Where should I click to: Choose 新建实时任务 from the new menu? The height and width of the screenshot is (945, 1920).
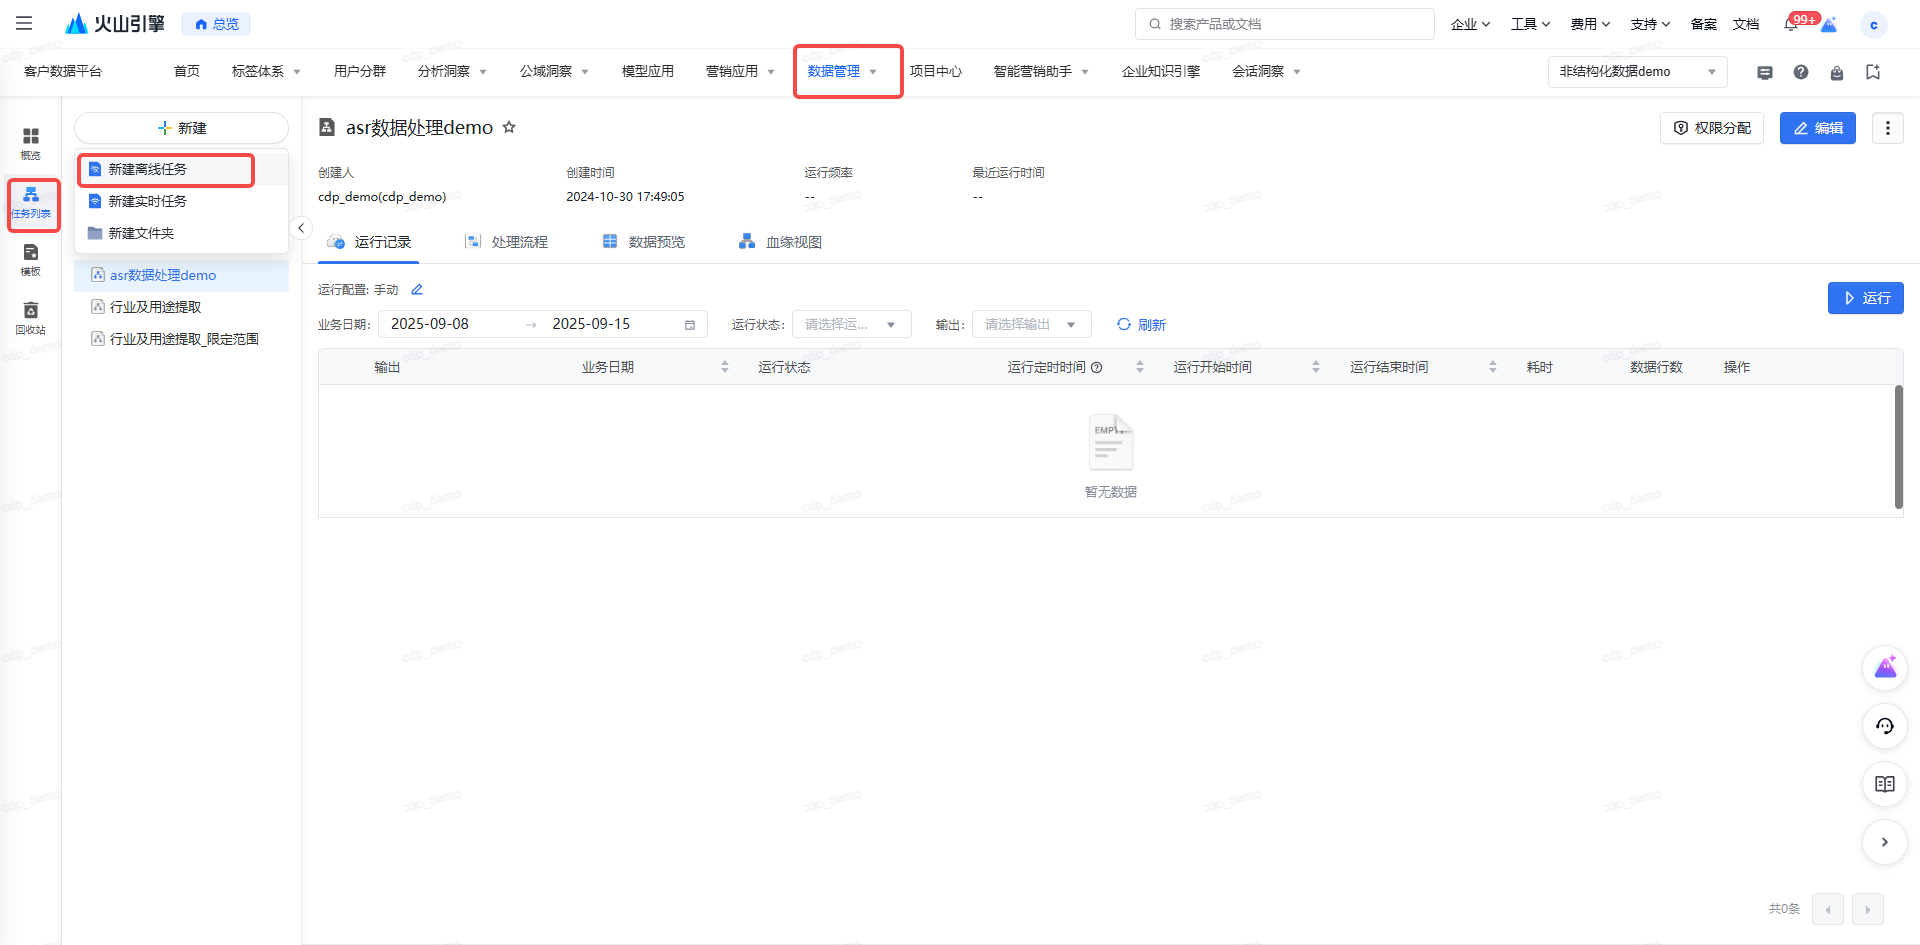tap(181, 201)
